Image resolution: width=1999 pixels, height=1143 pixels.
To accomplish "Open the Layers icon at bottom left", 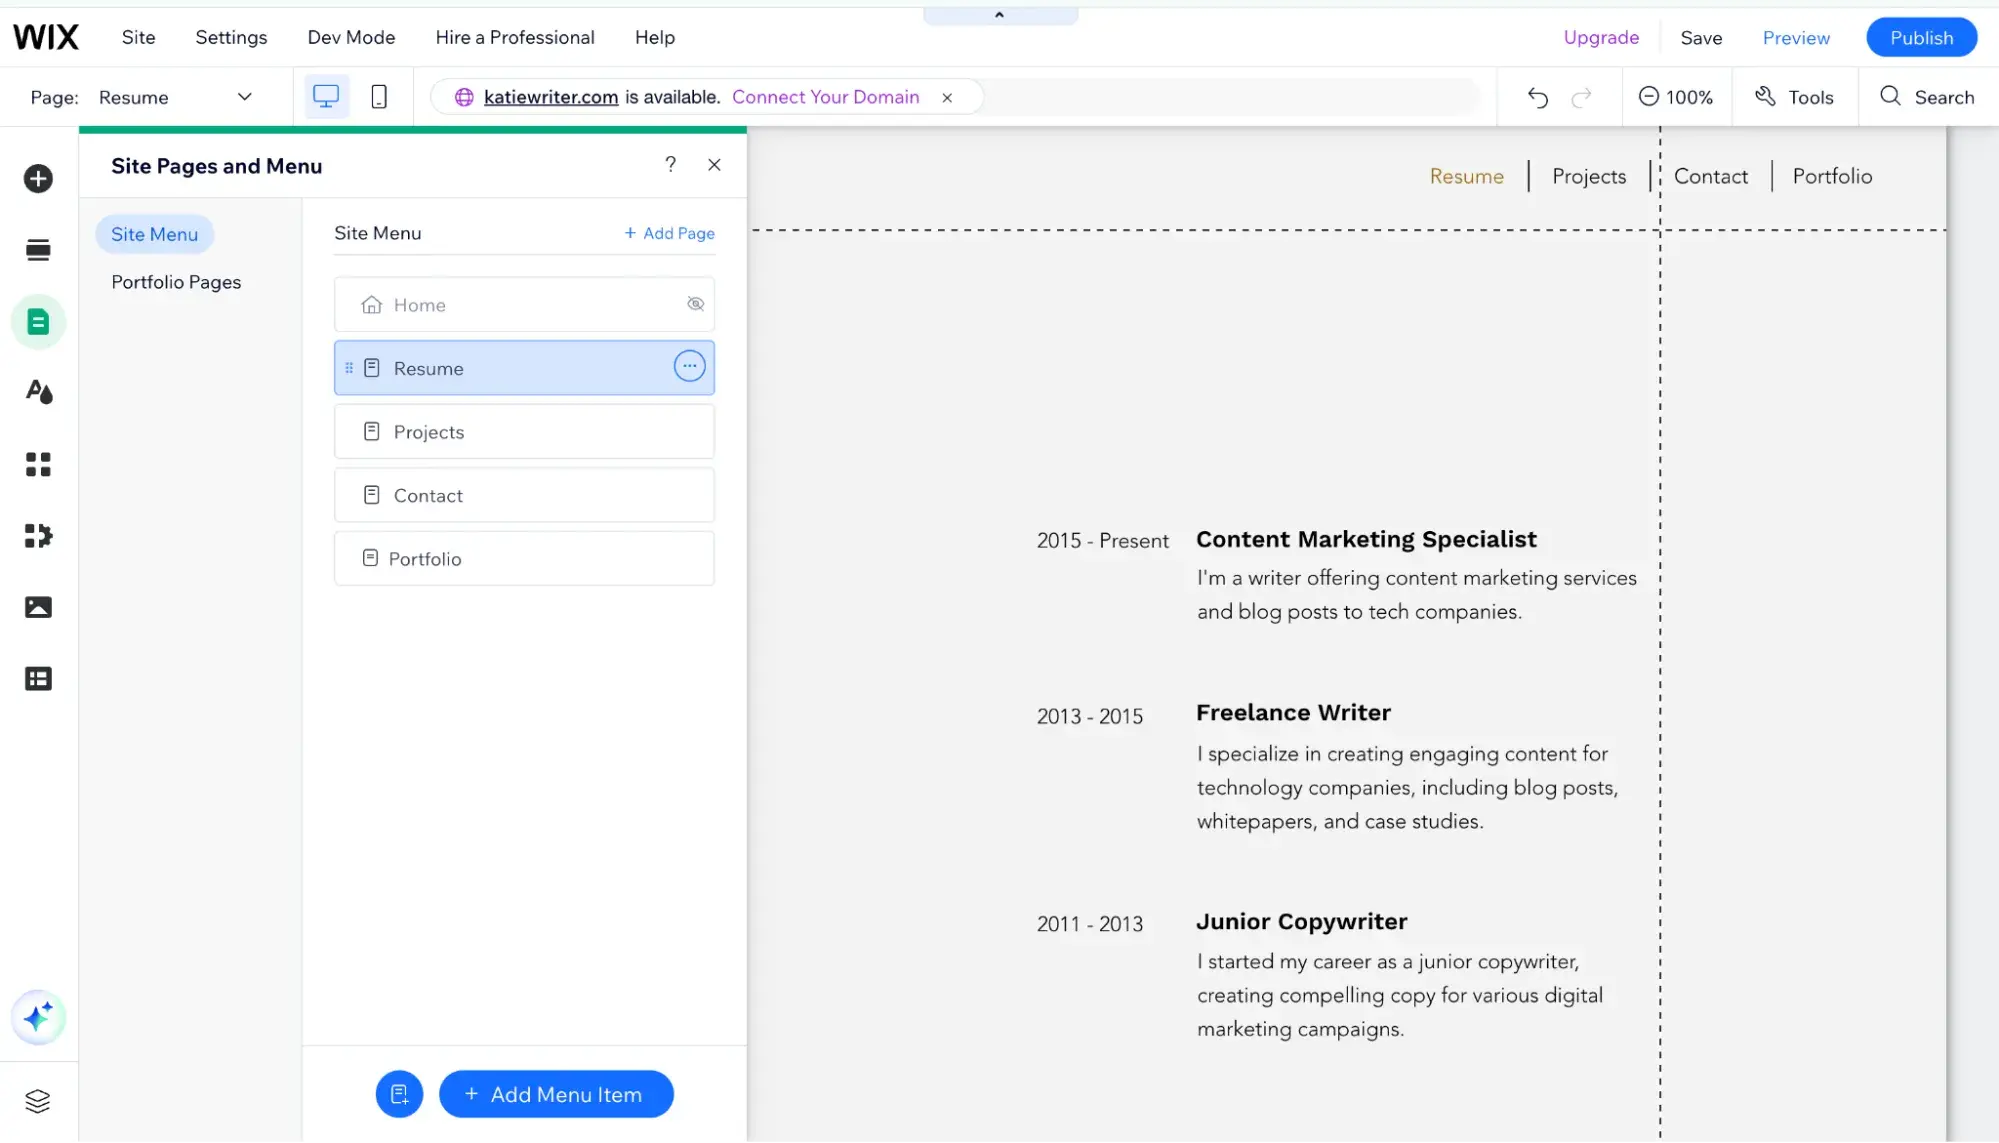I will click(x=38, y=1101).
